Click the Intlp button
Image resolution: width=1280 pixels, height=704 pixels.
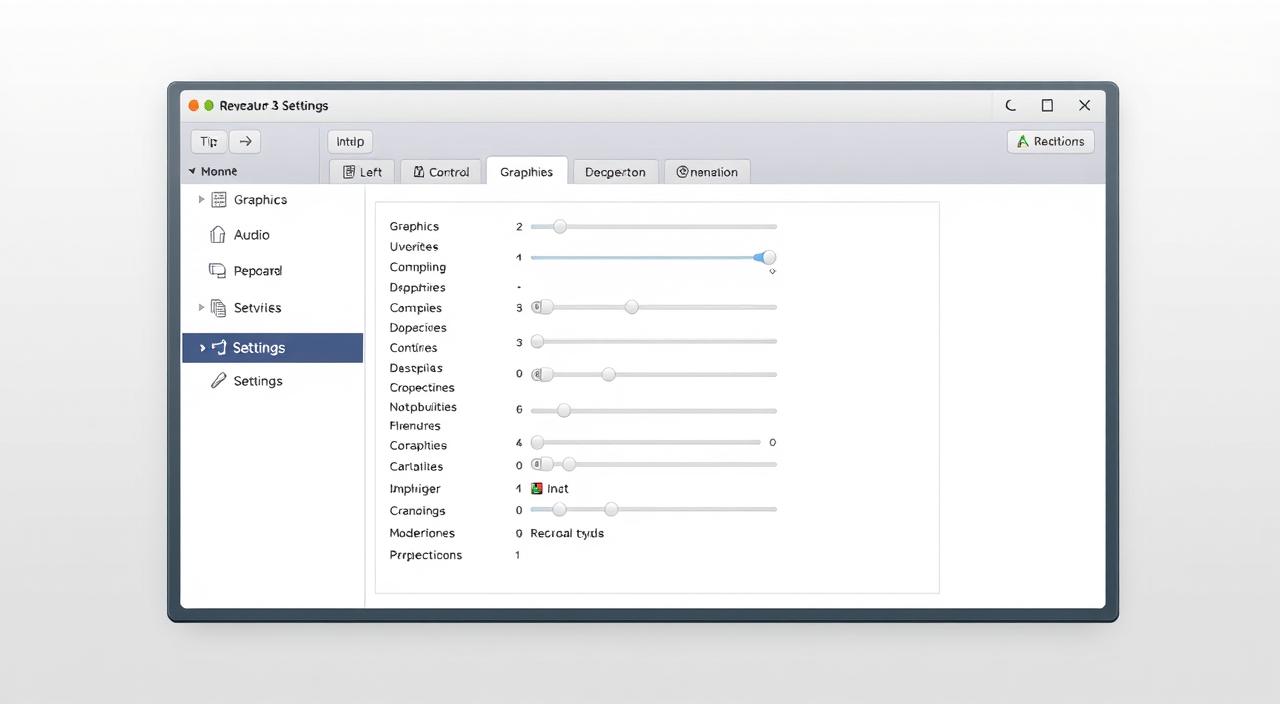pos(350,142)
